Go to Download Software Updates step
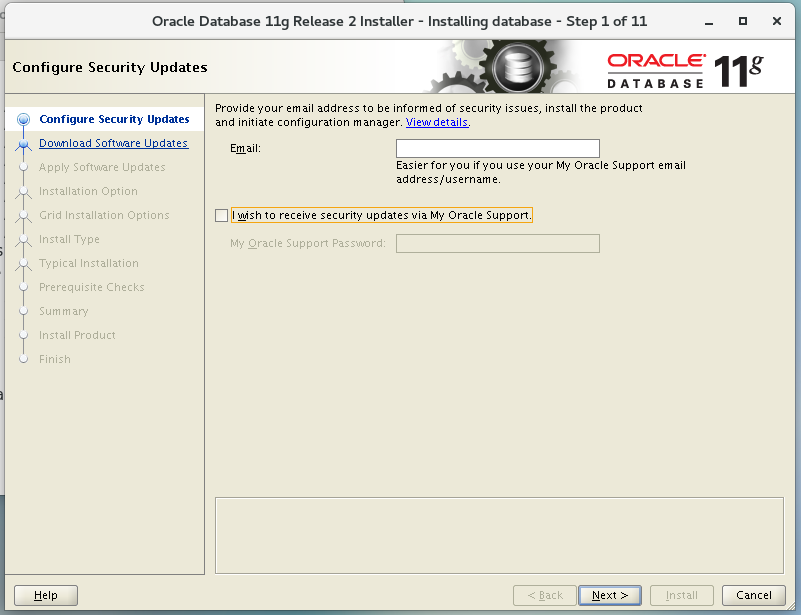This screenshot has width=801, height=615. 113,144
